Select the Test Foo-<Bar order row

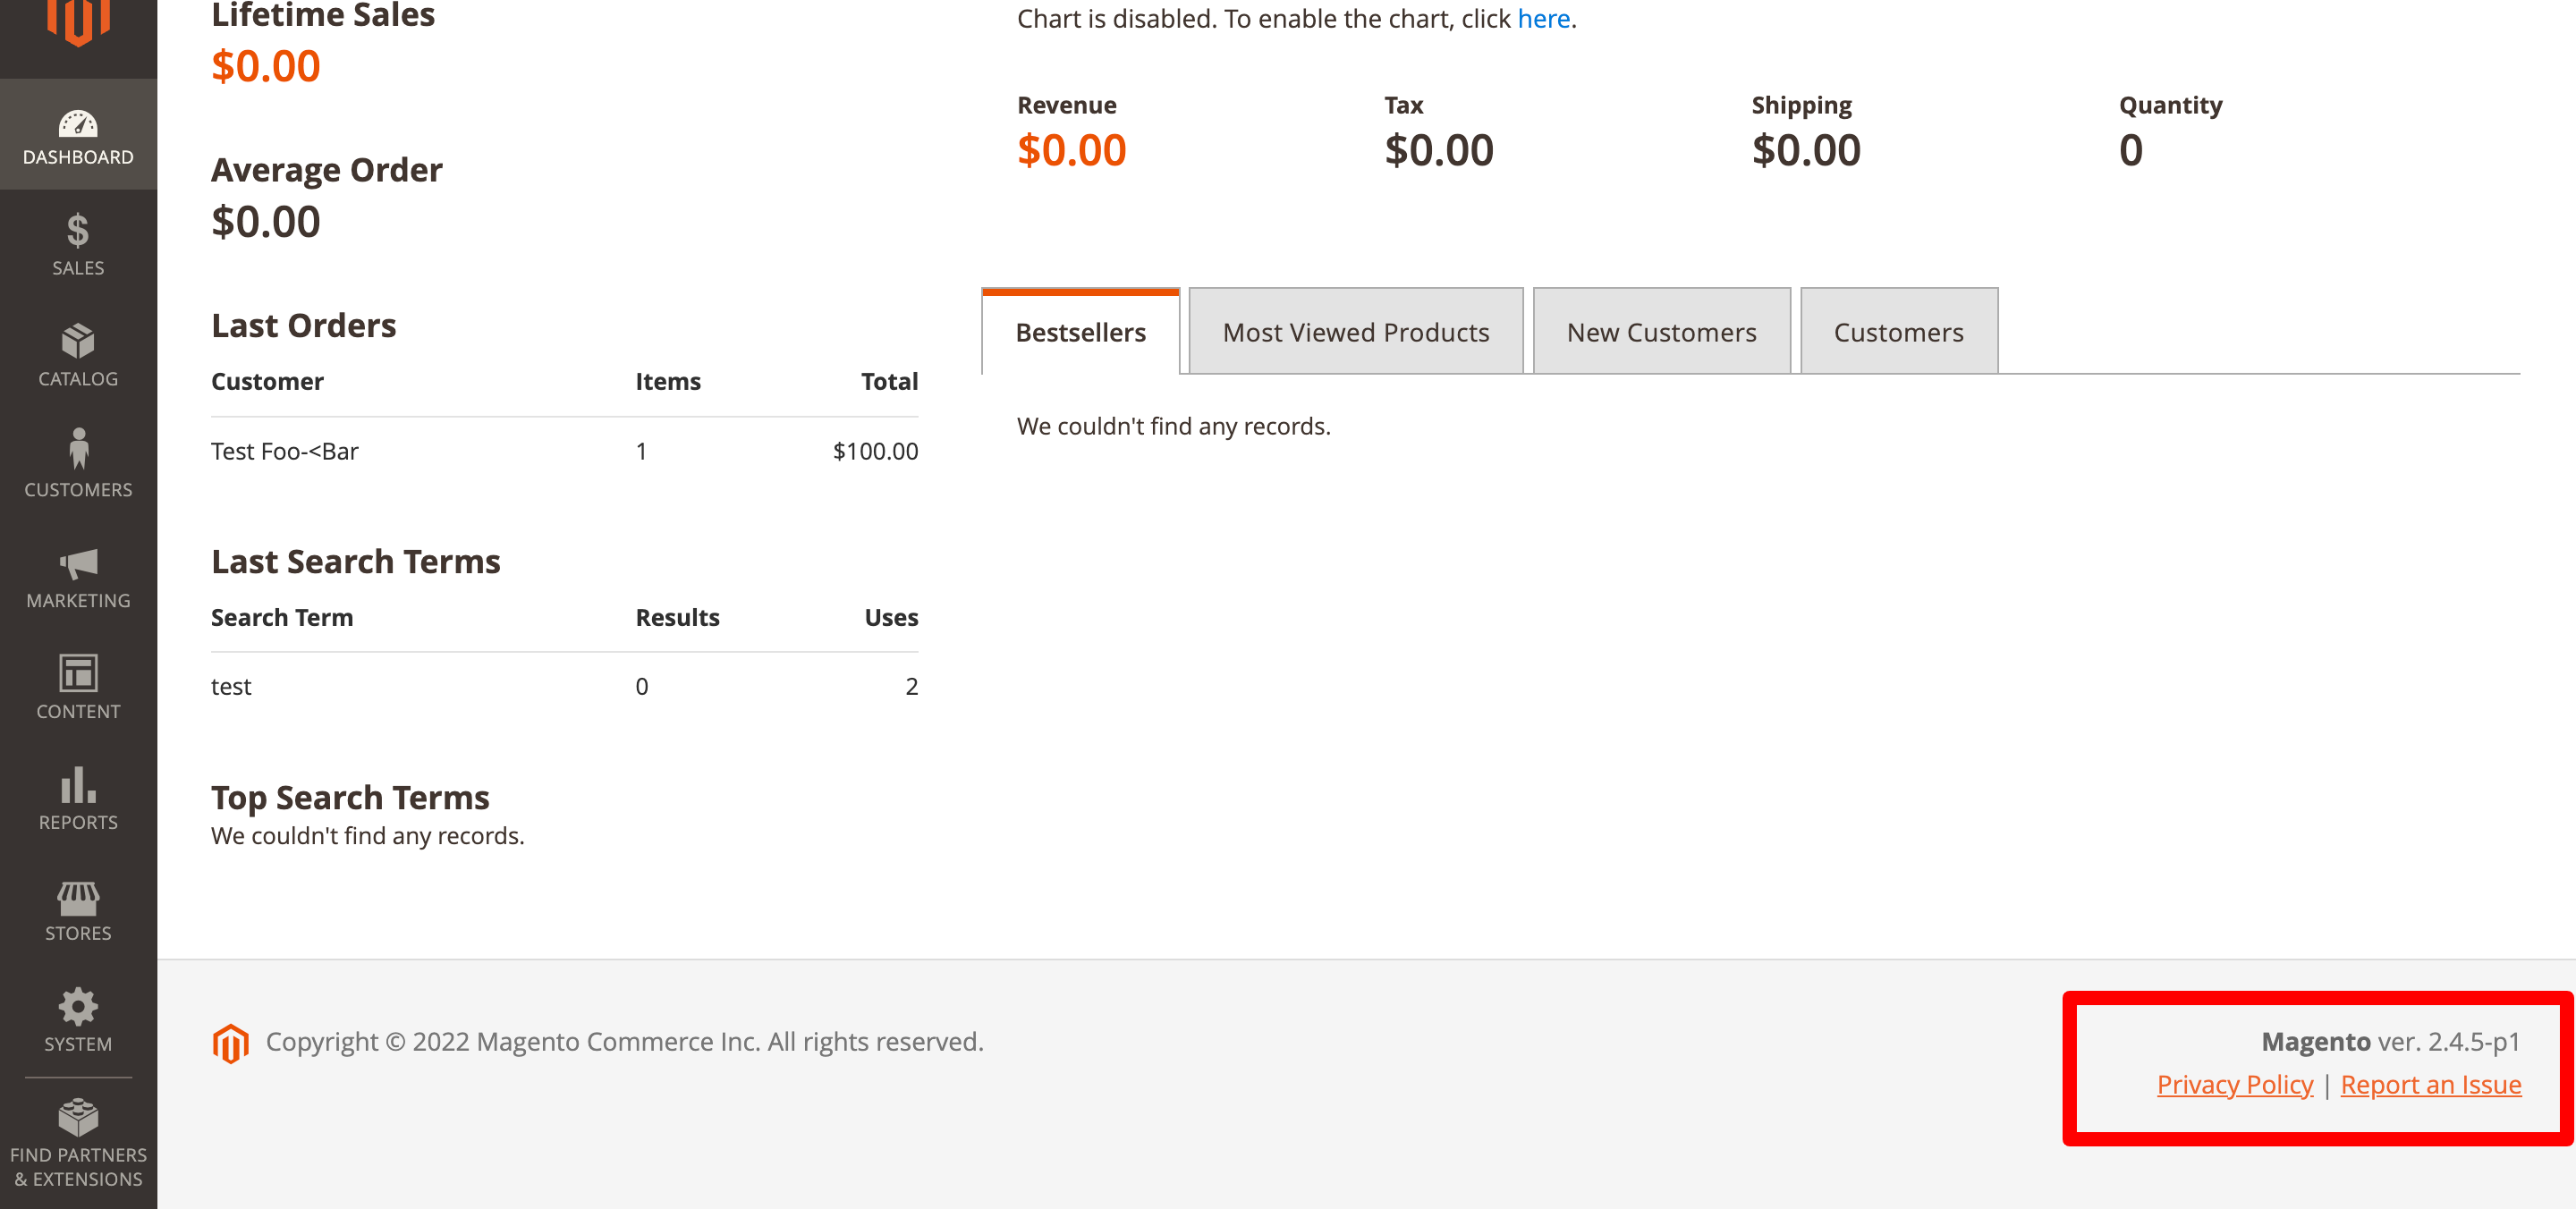click(x=284, y=450)
